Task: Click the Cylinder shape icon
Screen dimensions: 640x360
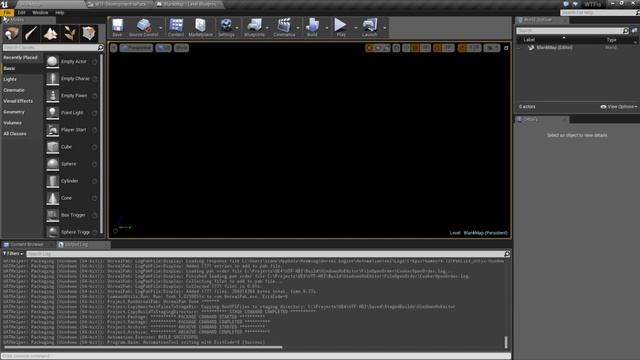Action: click(52, 181)
